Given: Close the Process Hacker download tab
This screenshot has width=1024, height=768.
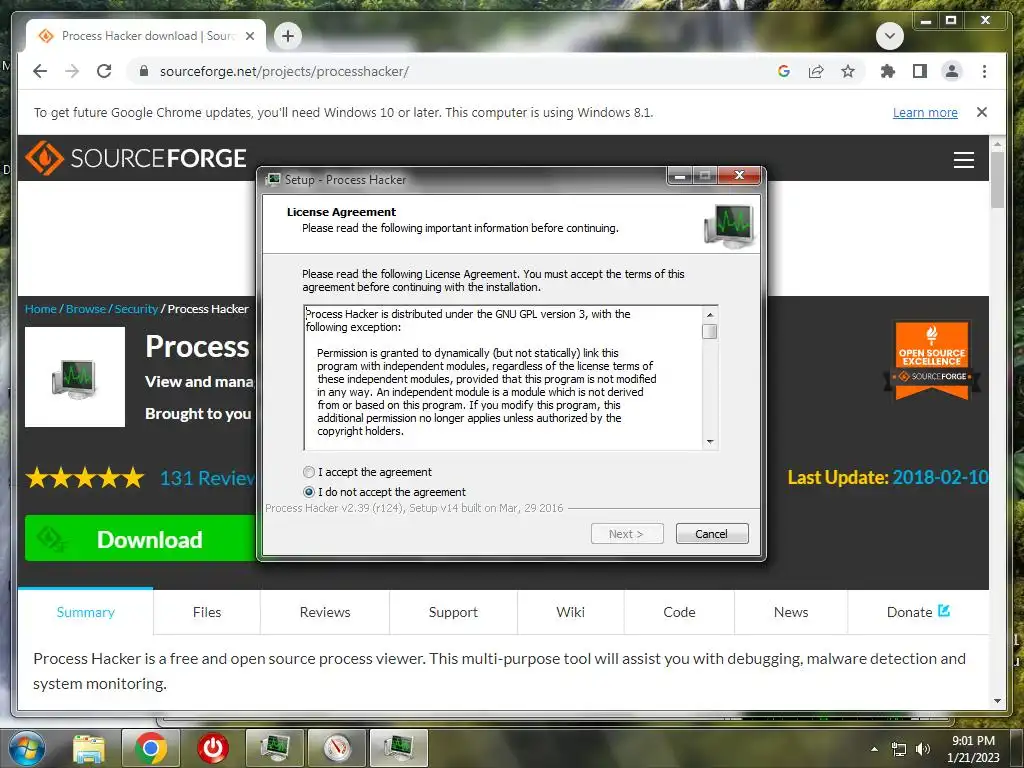Looking at the screenshot, I should click(x=249, y=36).
